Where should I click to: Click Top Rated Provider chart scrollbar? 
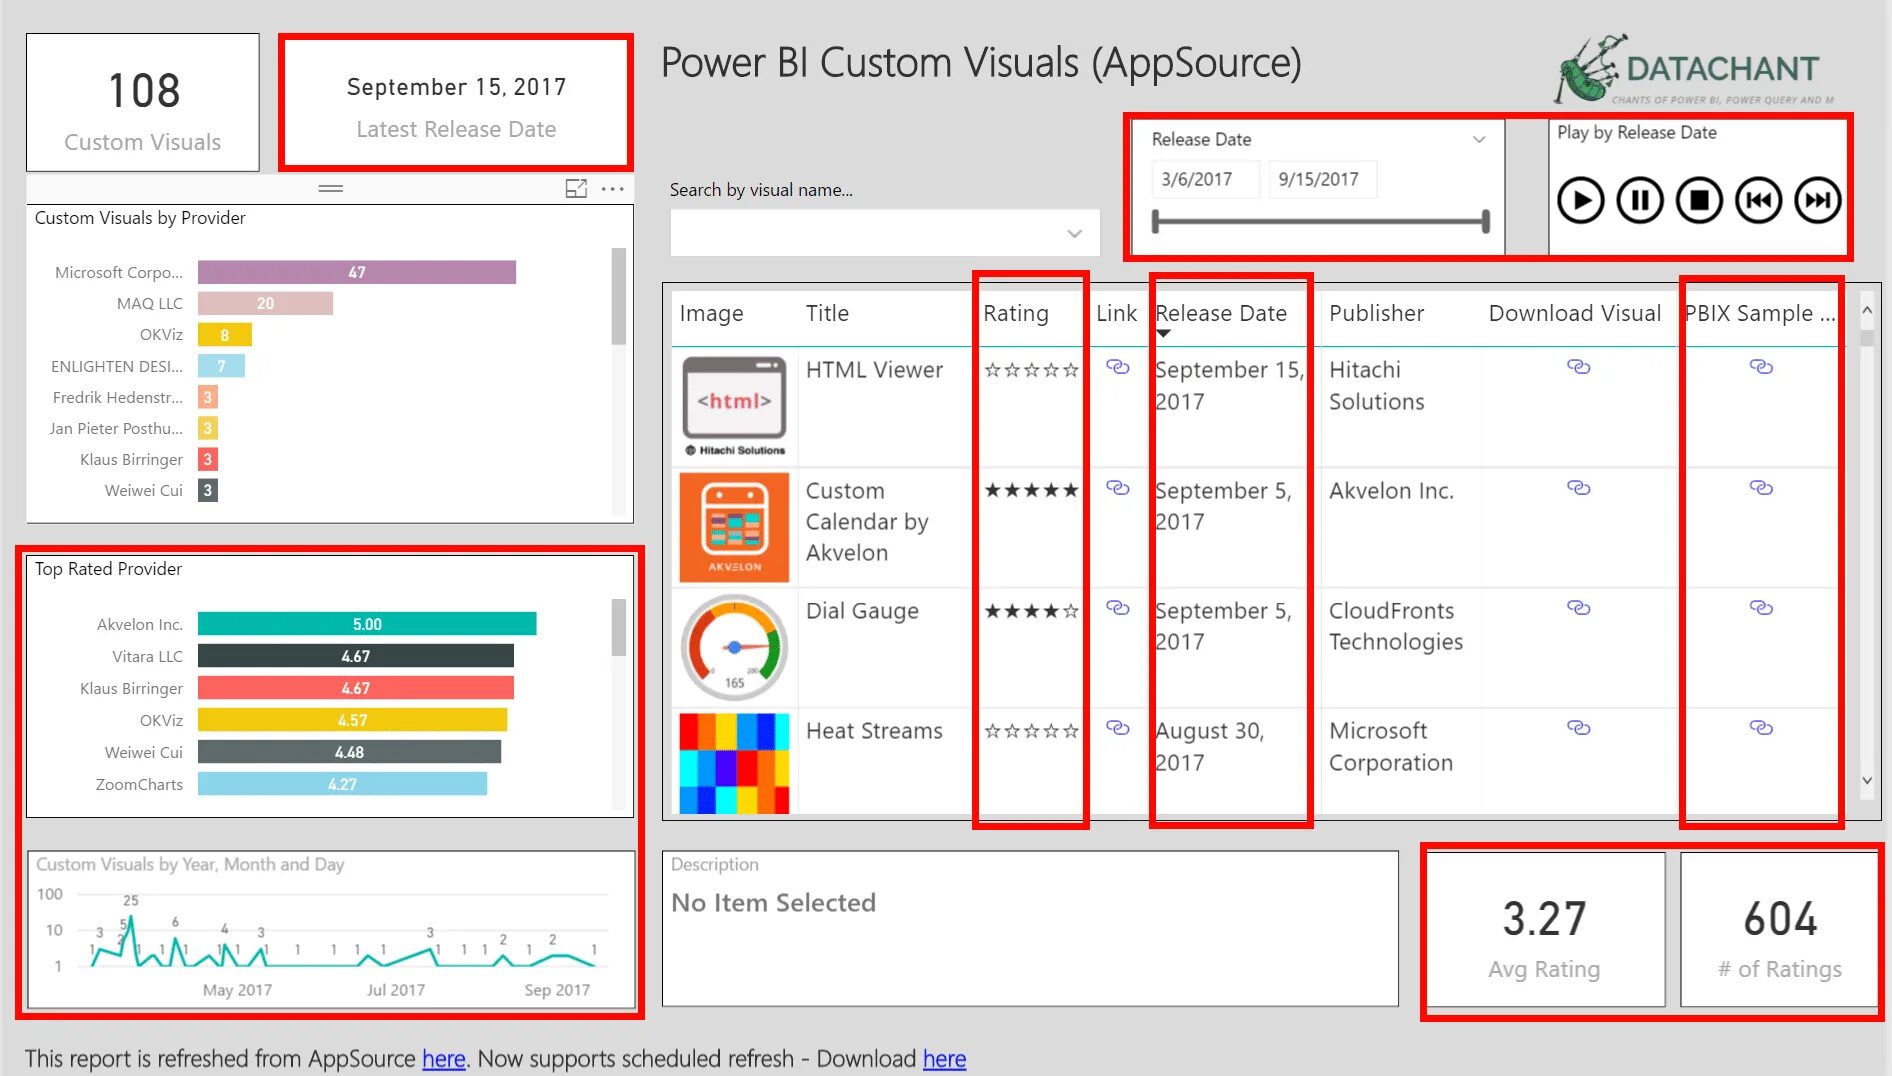pyautogui.click(x=619, y=627)
